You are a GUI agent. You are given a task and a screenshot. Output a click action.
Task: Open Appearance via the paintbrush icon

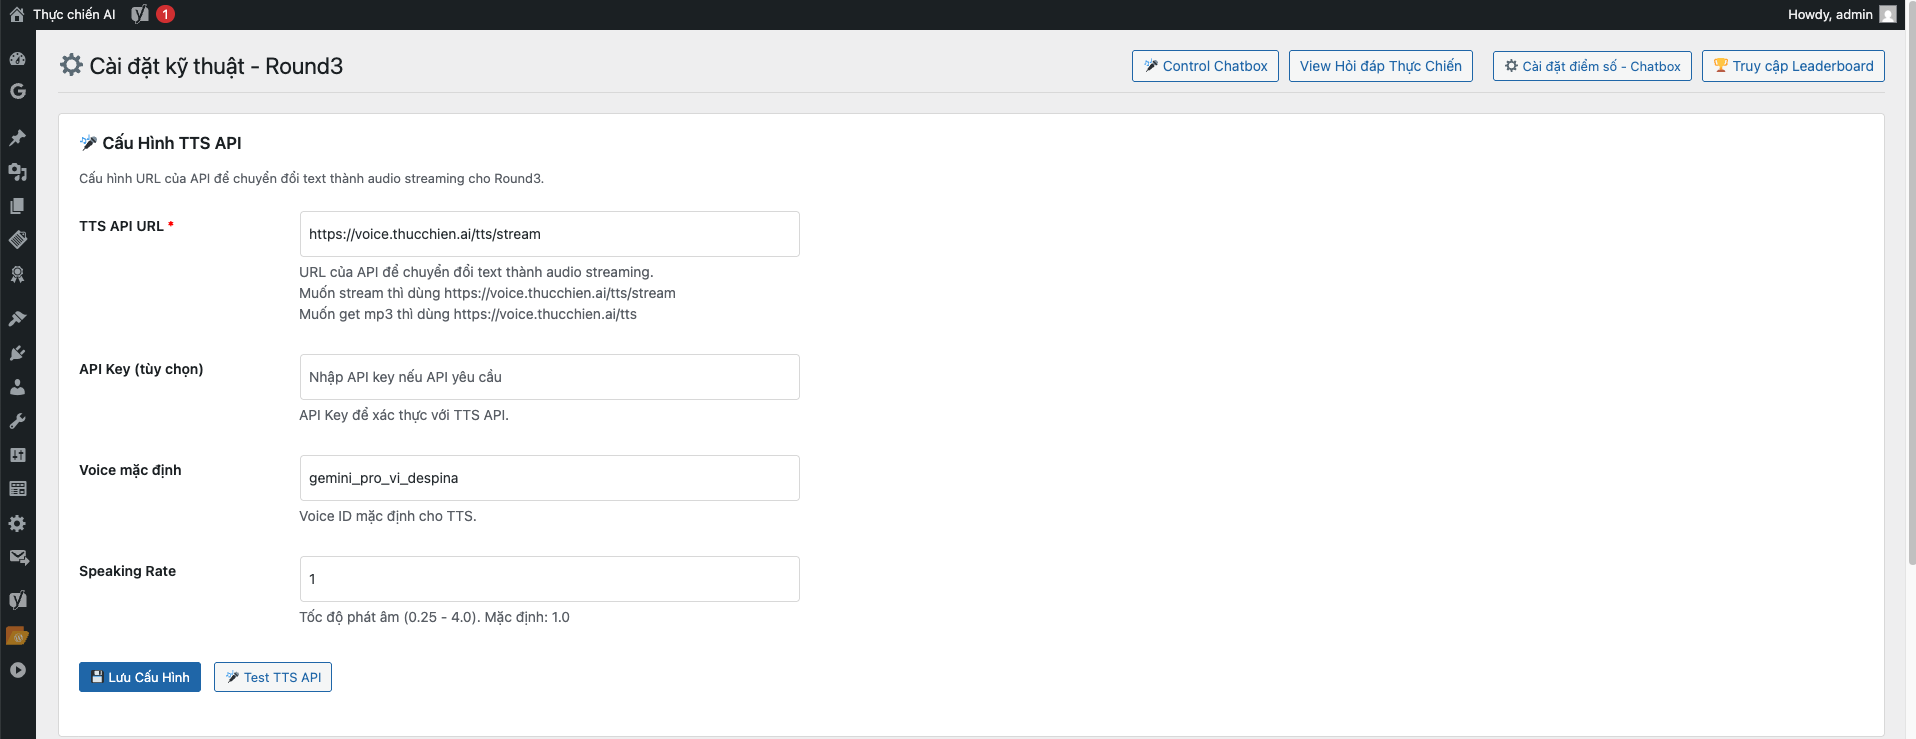coord(17,319)
